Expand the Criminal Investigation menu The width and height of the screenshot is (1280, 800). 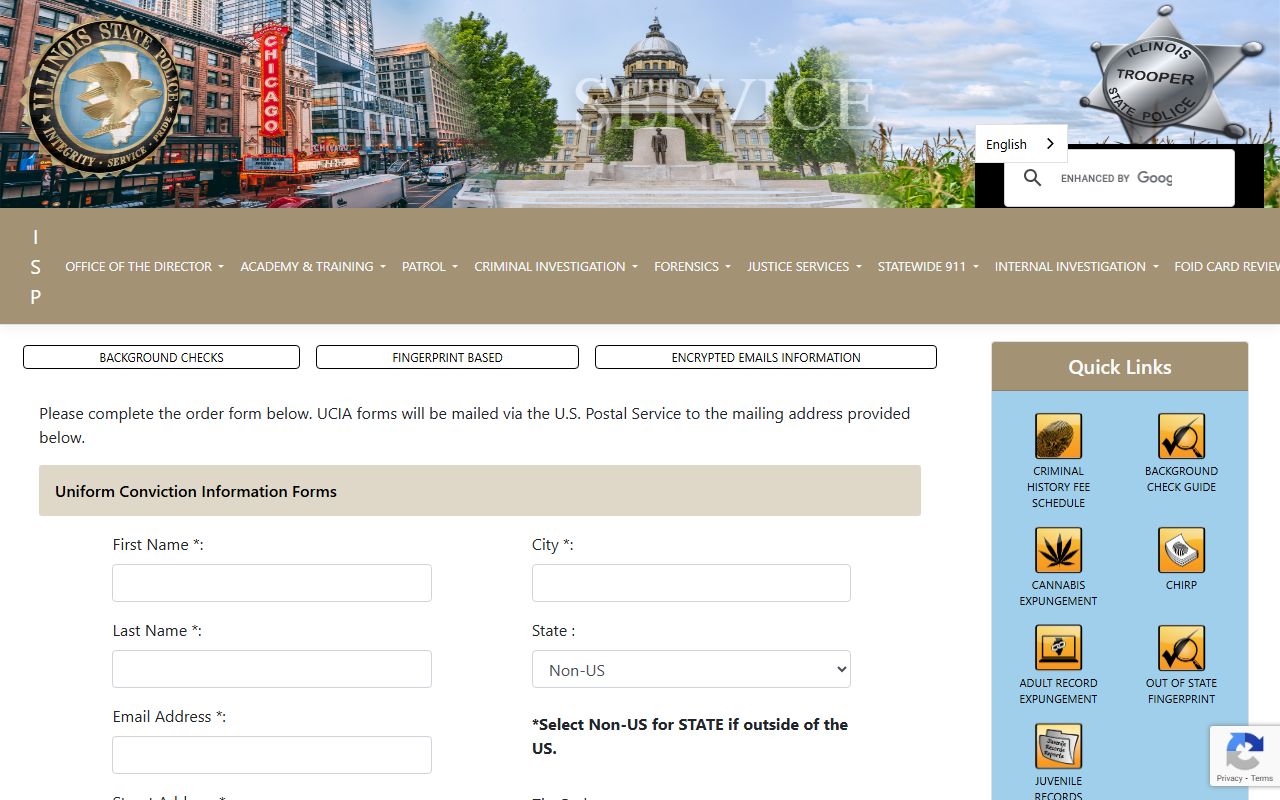point(556,266)
